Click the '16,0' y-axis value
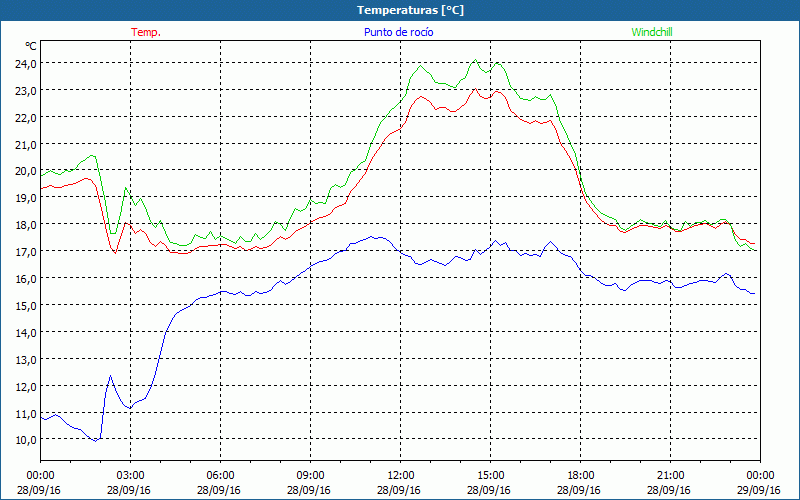Viewport: 800px width, 500px height. click(26, 279)
